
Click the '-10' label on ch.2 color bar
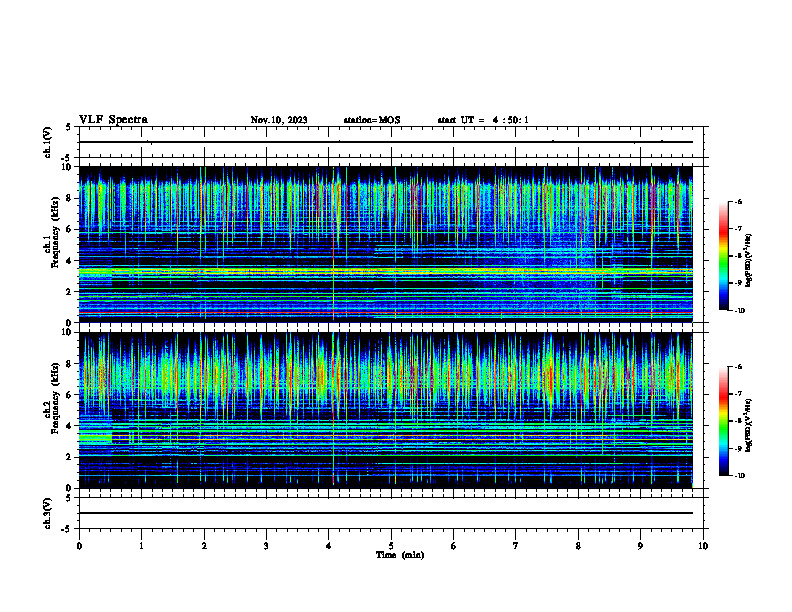pos(739,476)
